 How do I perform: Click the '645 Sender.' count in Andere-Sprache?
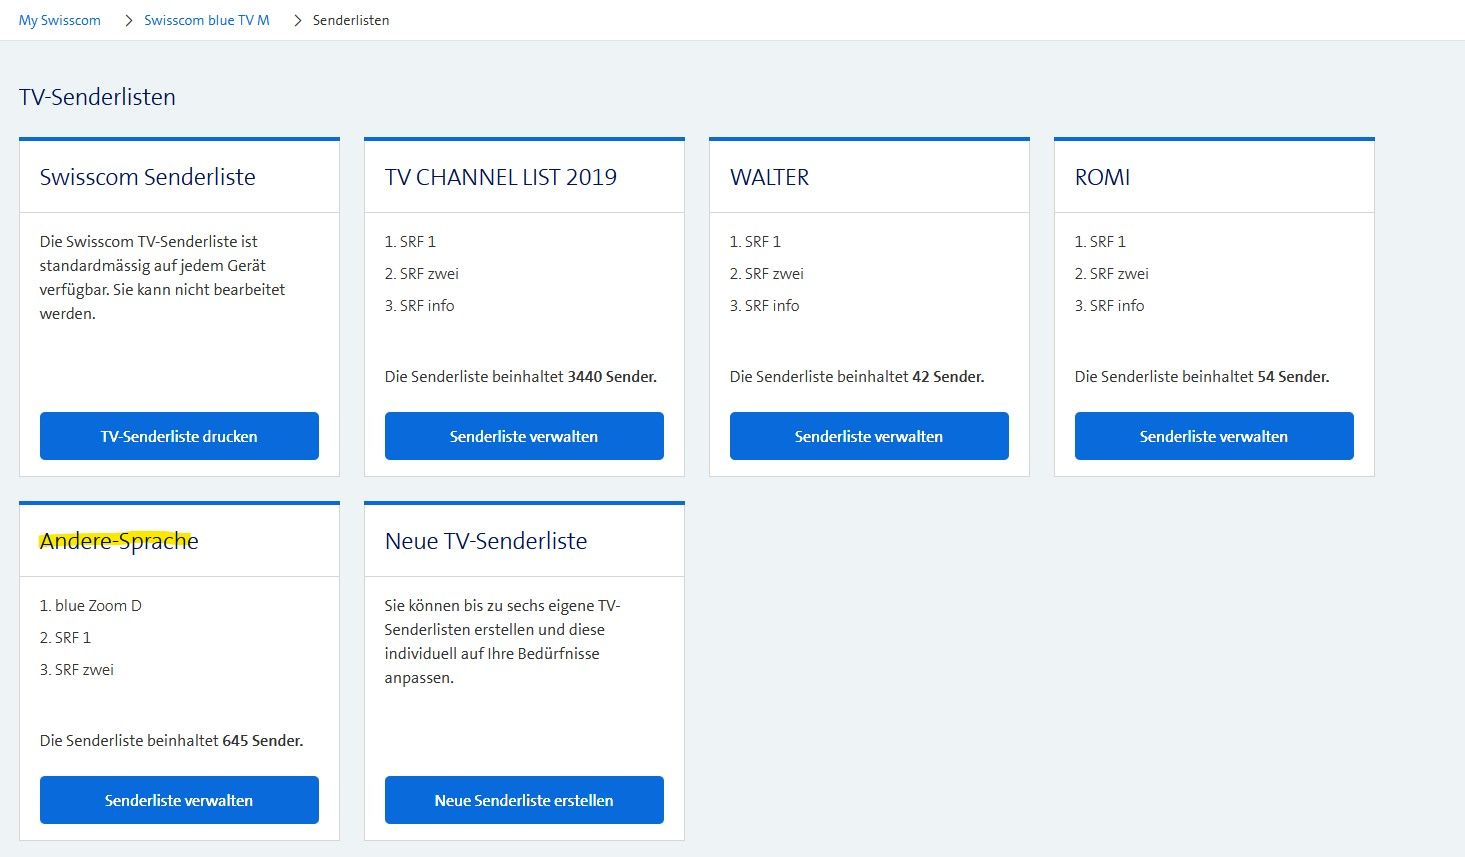(263, 741)
